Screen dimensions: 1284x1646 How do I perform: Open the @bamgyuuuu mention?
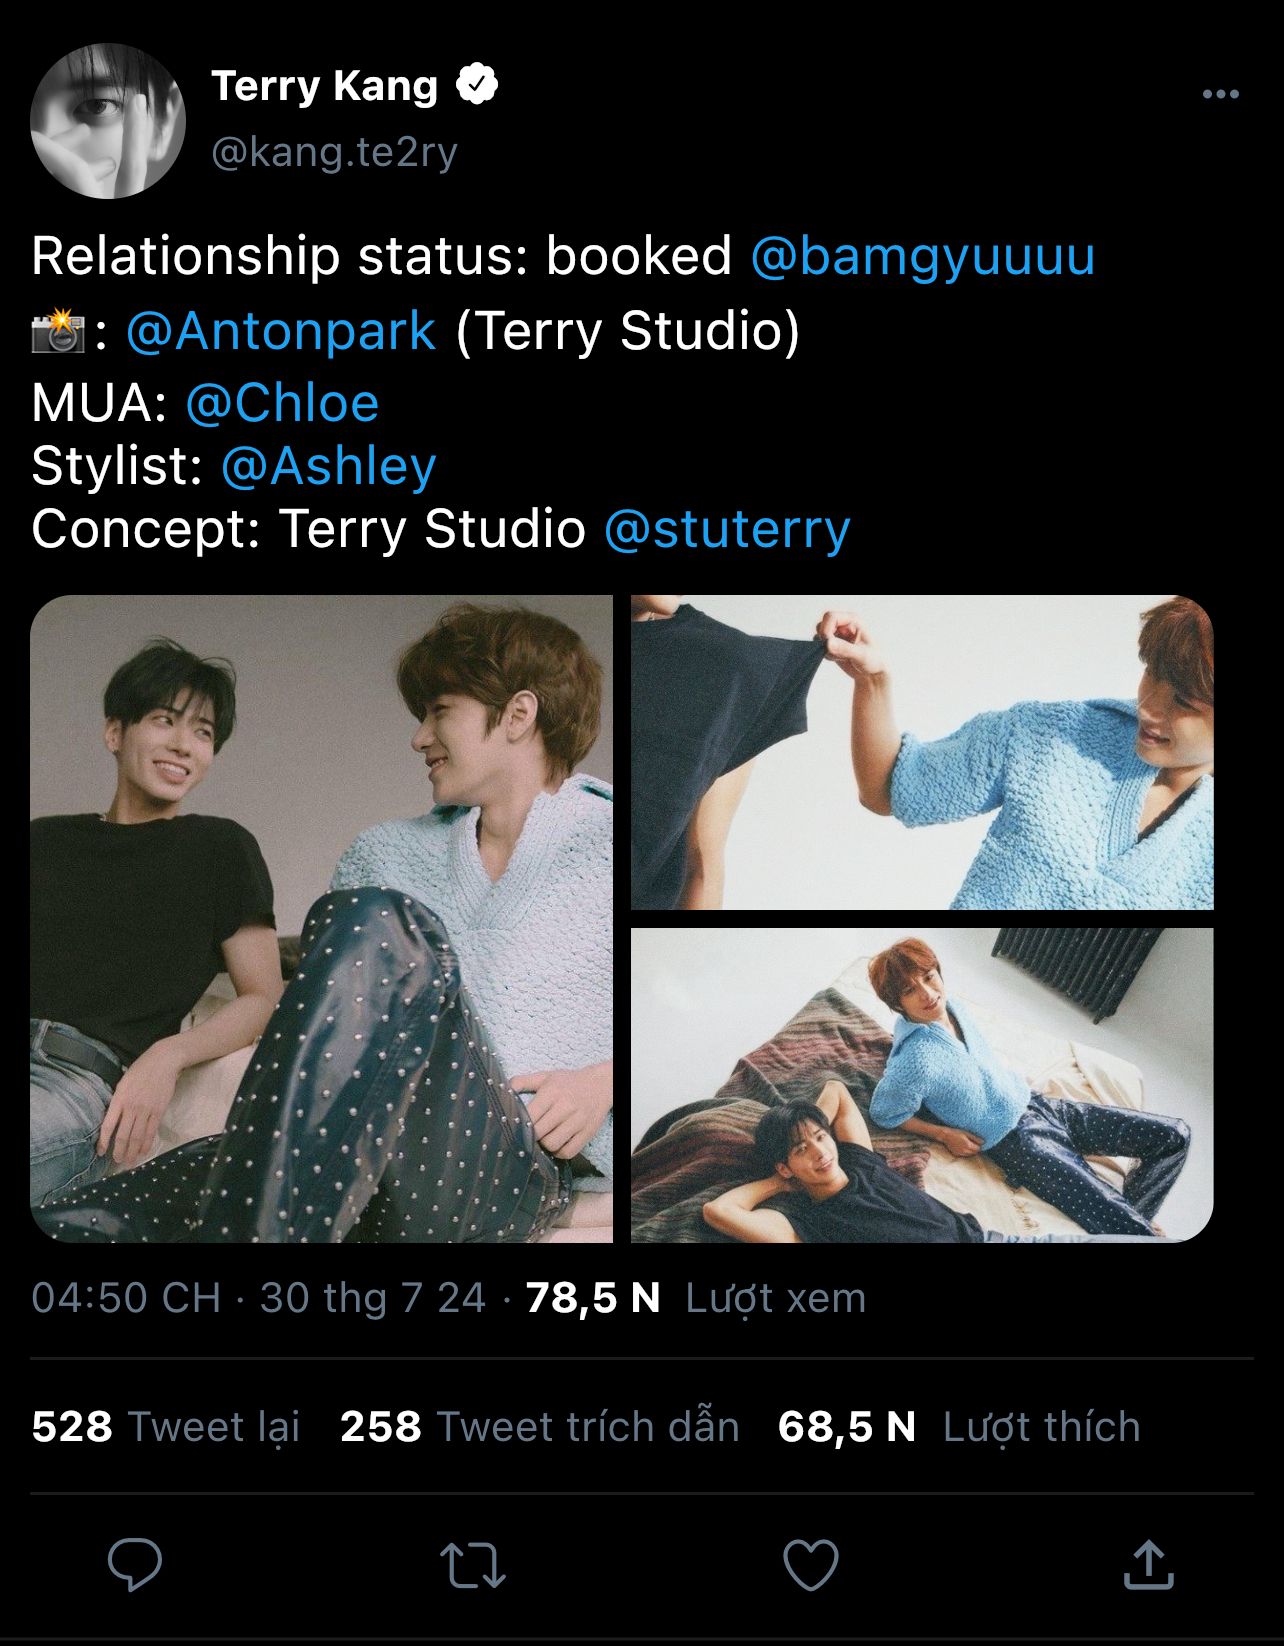(922, 256)
